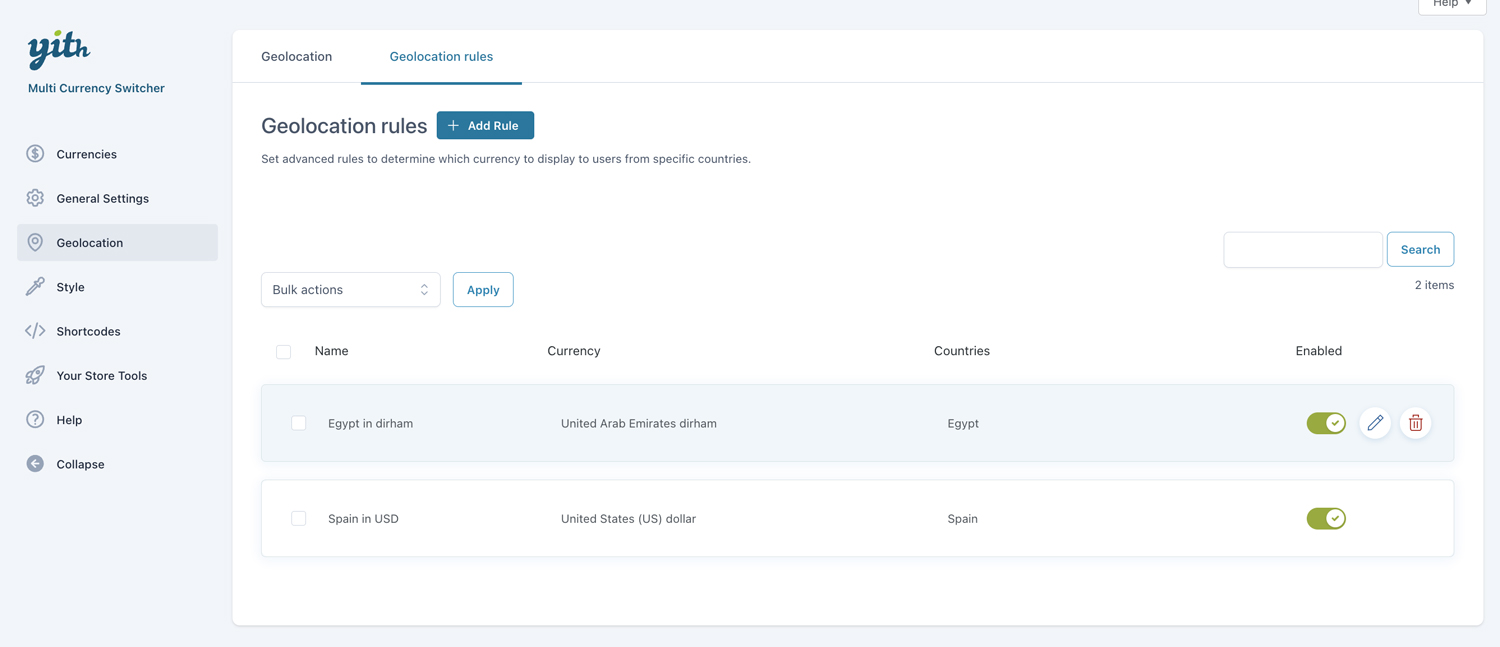Select all rules with header checkbox
This screenshot has width=1500, height=647.
point(284,352)
